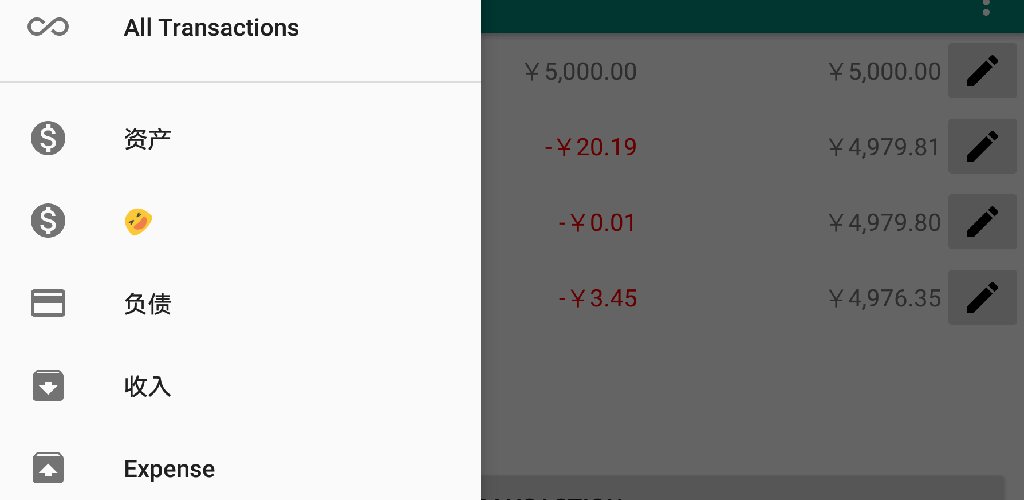Click the credit card icon beside 负债
The width and height of the screenshot is (1024, 500).
tap(48, 303)
